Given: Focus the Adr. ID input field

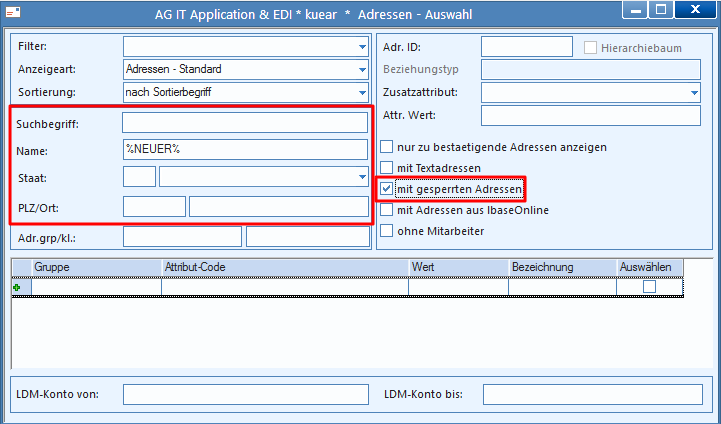Looking at the screenshot, I should (526, 46).
